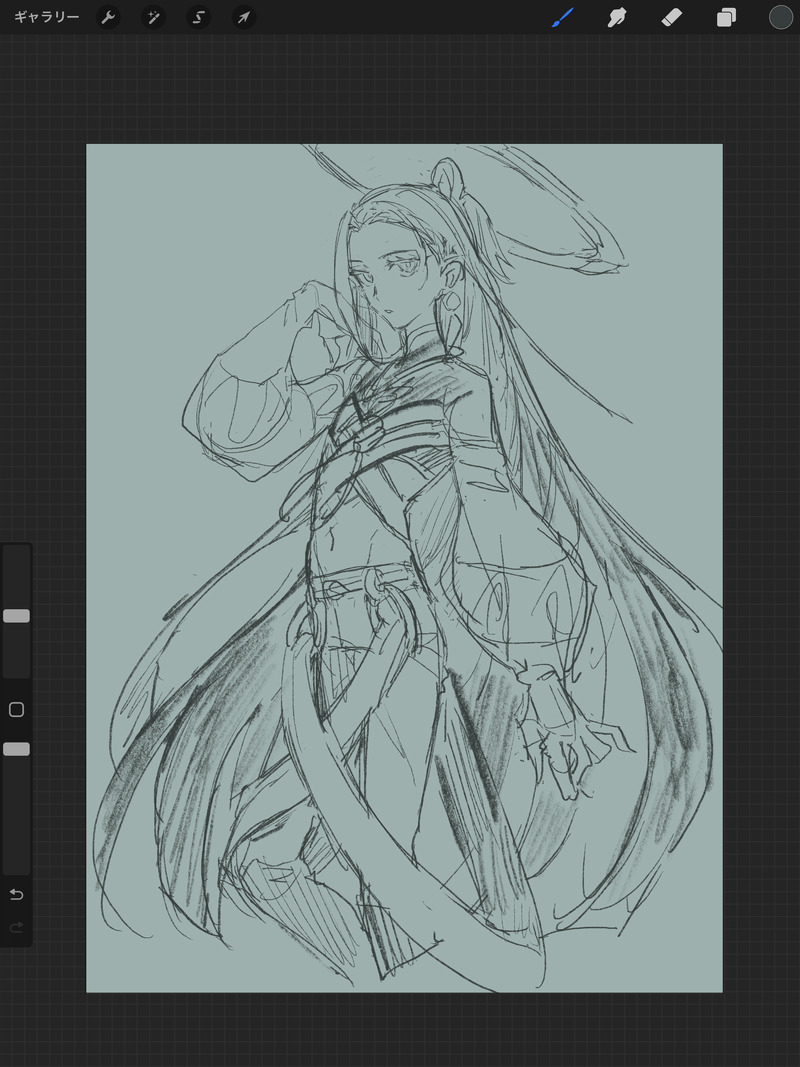Select the Eraser tool
The width and height of the screenshot is (800, 1067).
pyautogui.click(x=671, y=17)
